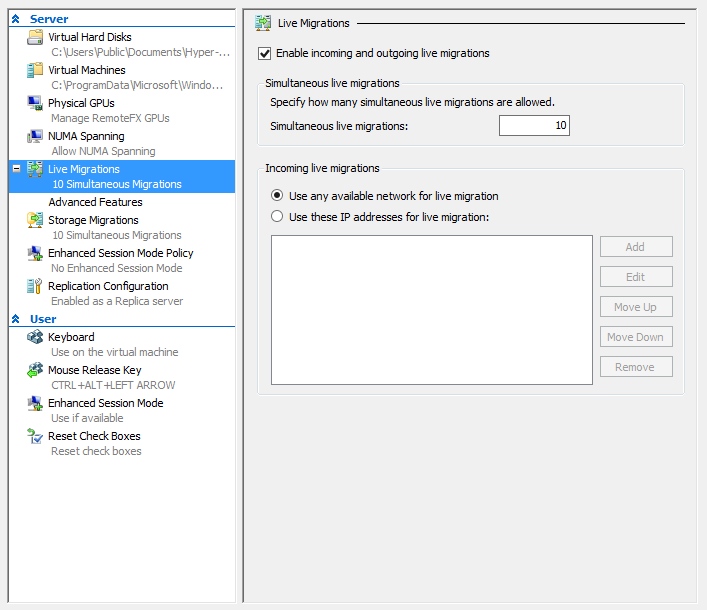Collapse the Server section chevron

tap(15, 20)
